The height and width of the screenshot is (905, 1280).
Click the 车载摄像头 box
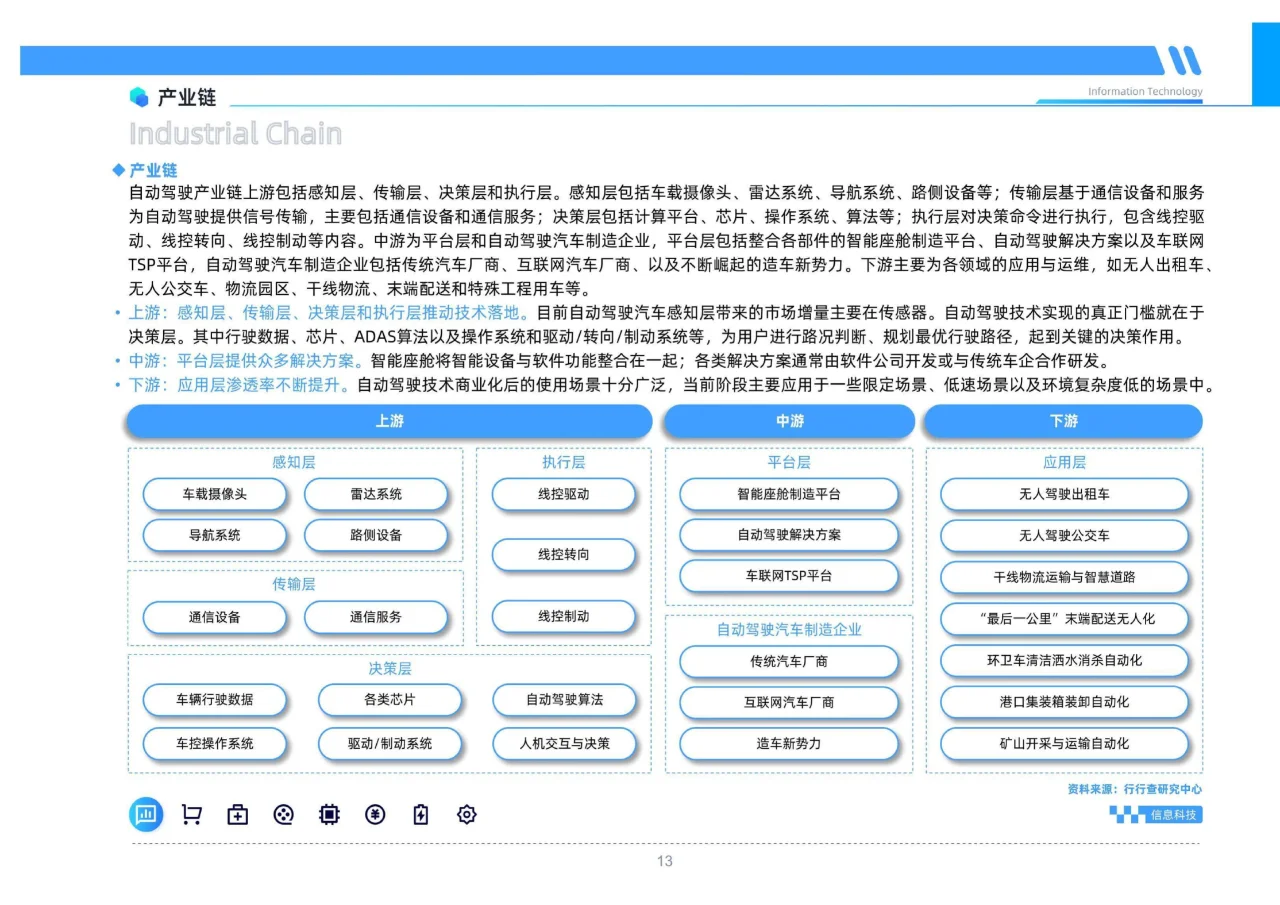(x=214, y=494)
